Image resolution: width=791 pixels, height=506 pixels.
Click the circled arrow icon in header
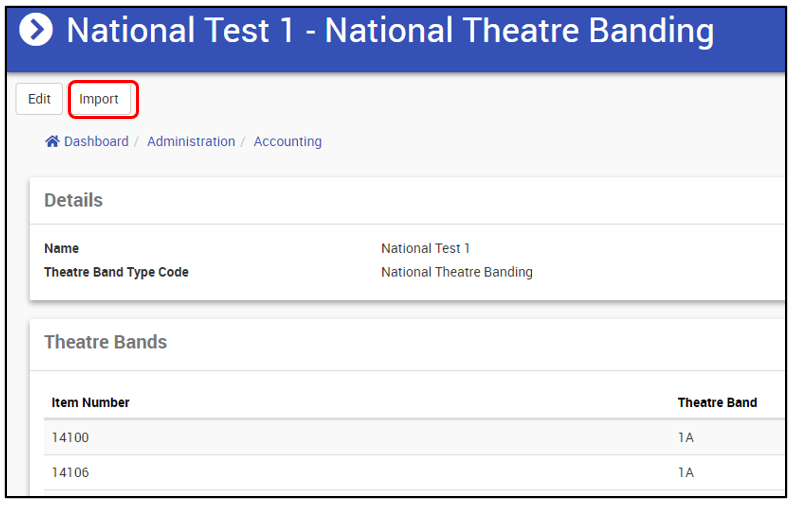36,31
